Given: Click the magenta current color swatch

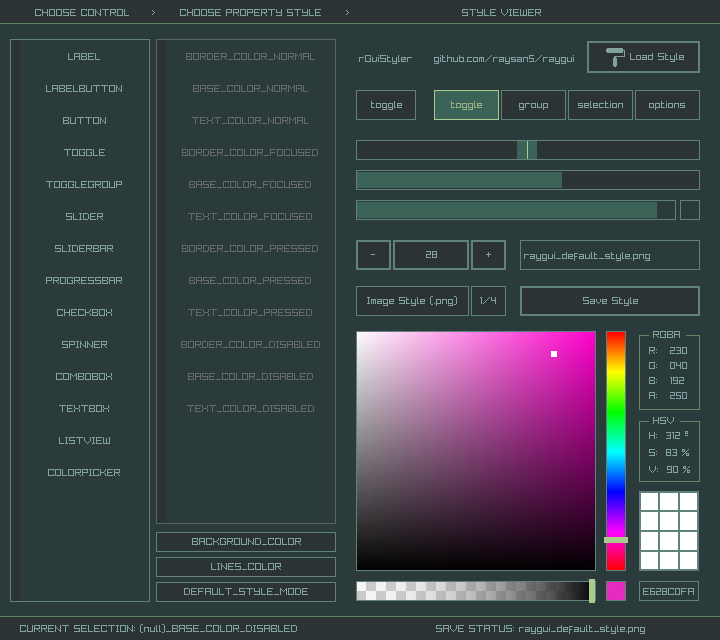Looking at the screenshot, I should [x=616, y=591].
